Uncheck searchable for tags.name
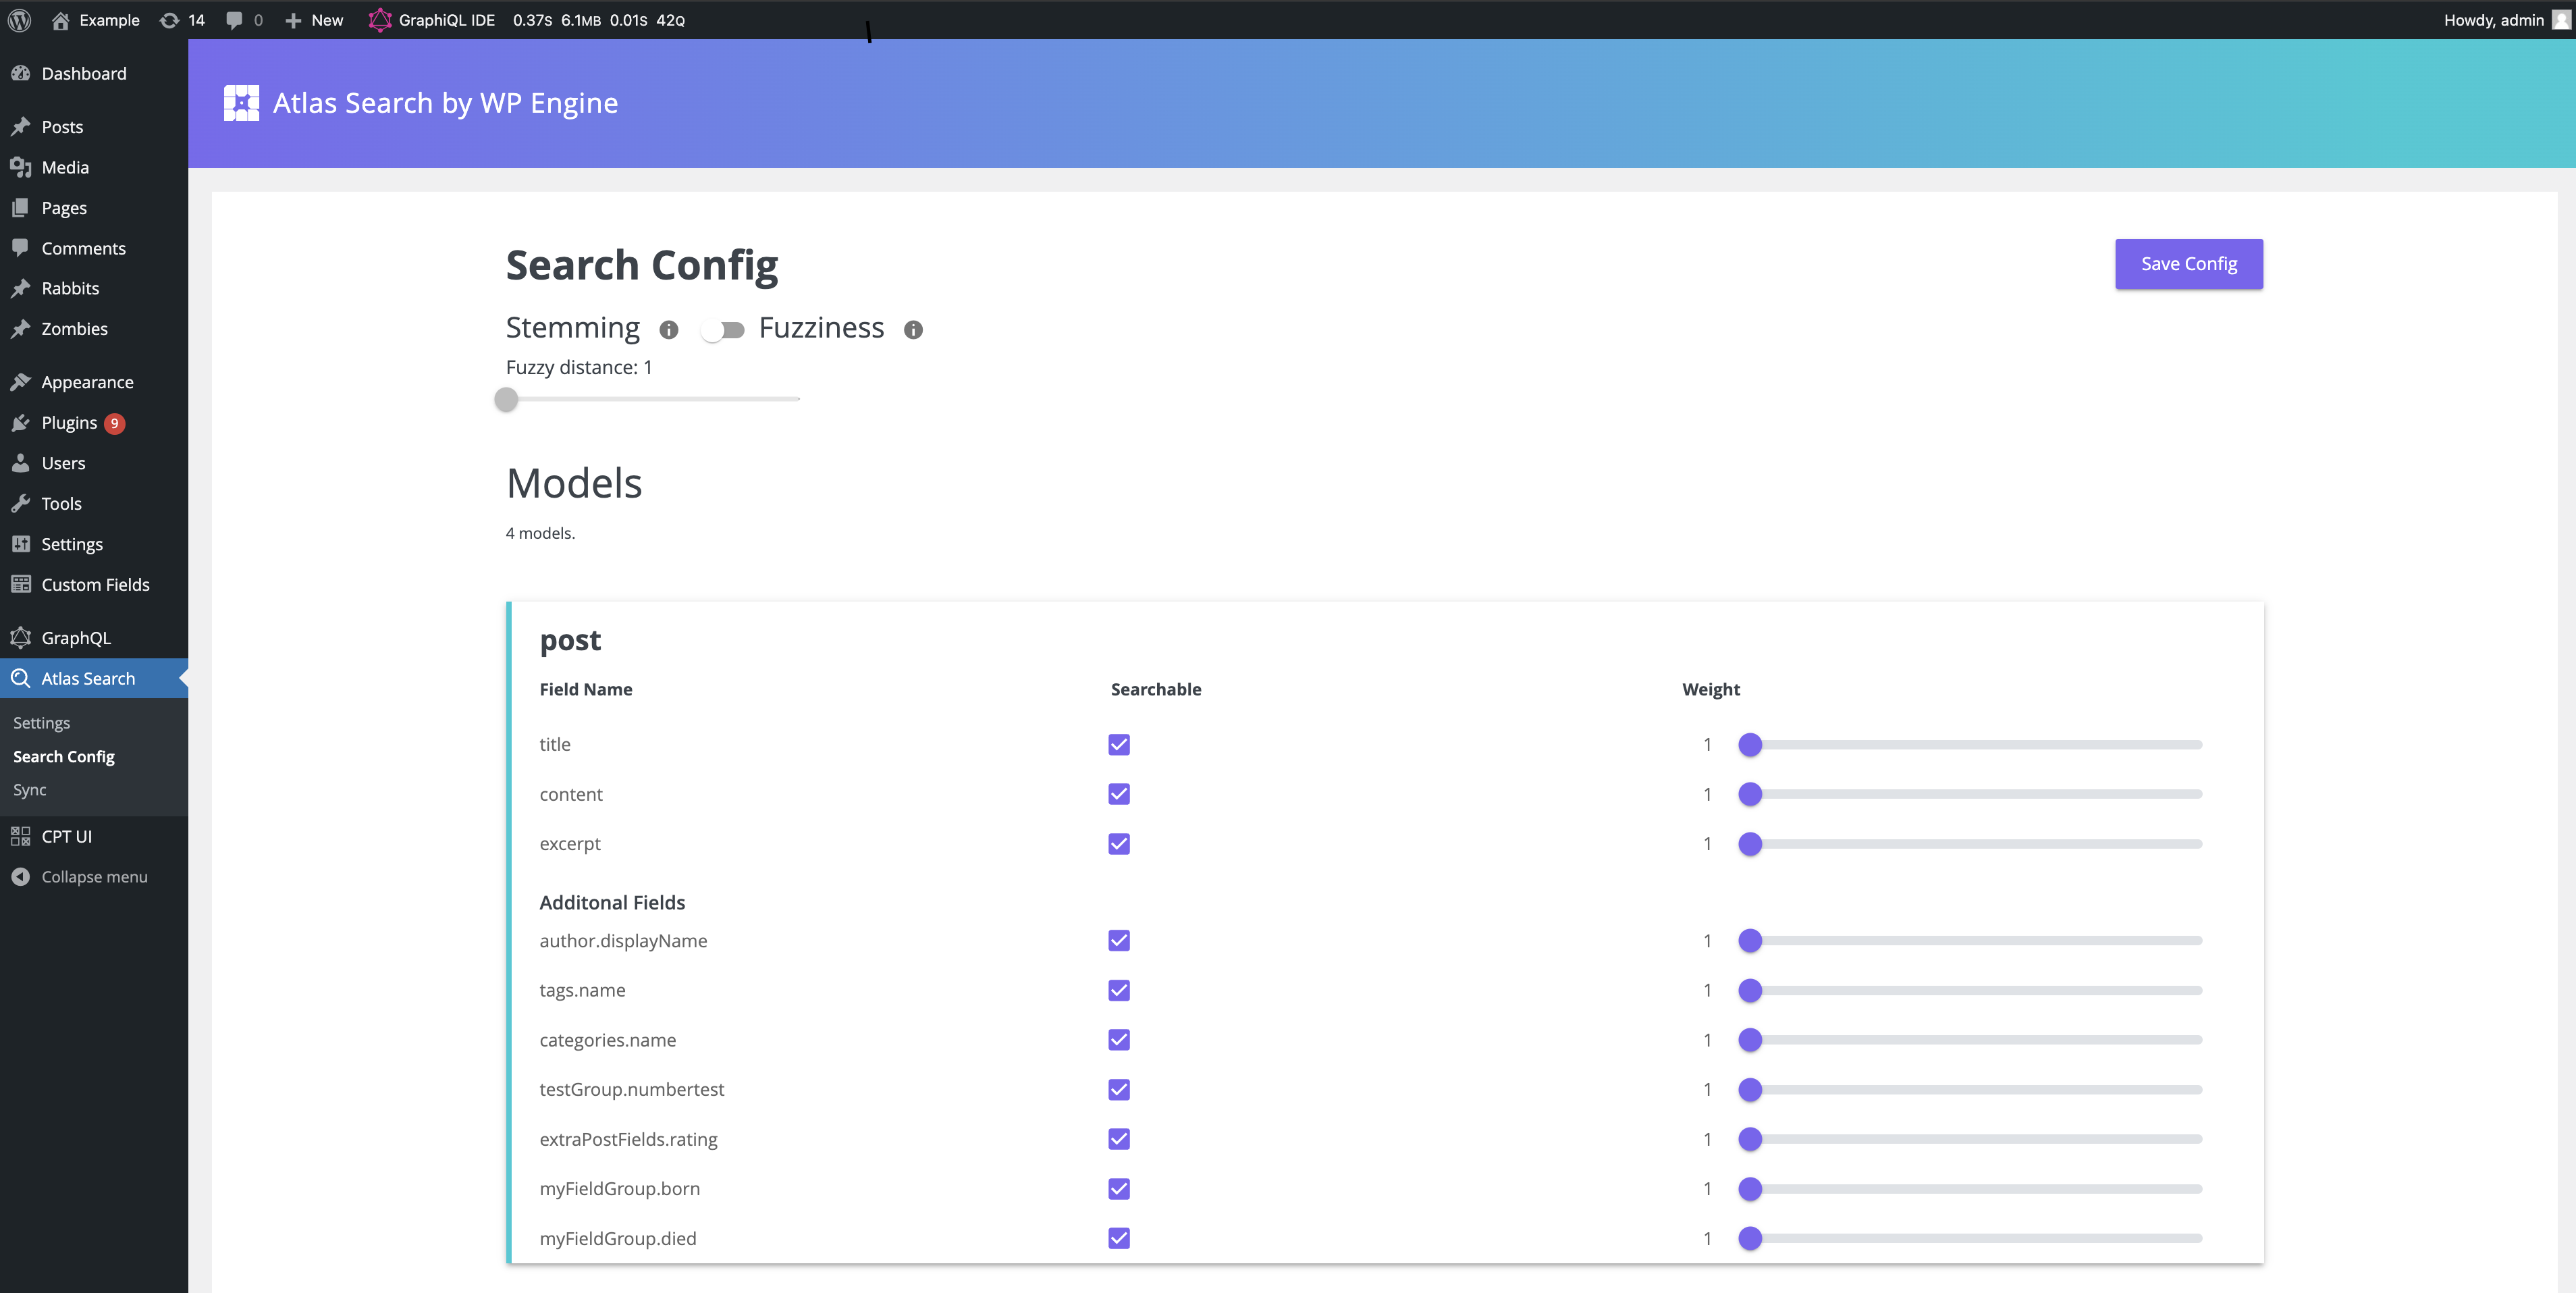This screenshot has height=1293, width=2576. (x=1118, y=991)
